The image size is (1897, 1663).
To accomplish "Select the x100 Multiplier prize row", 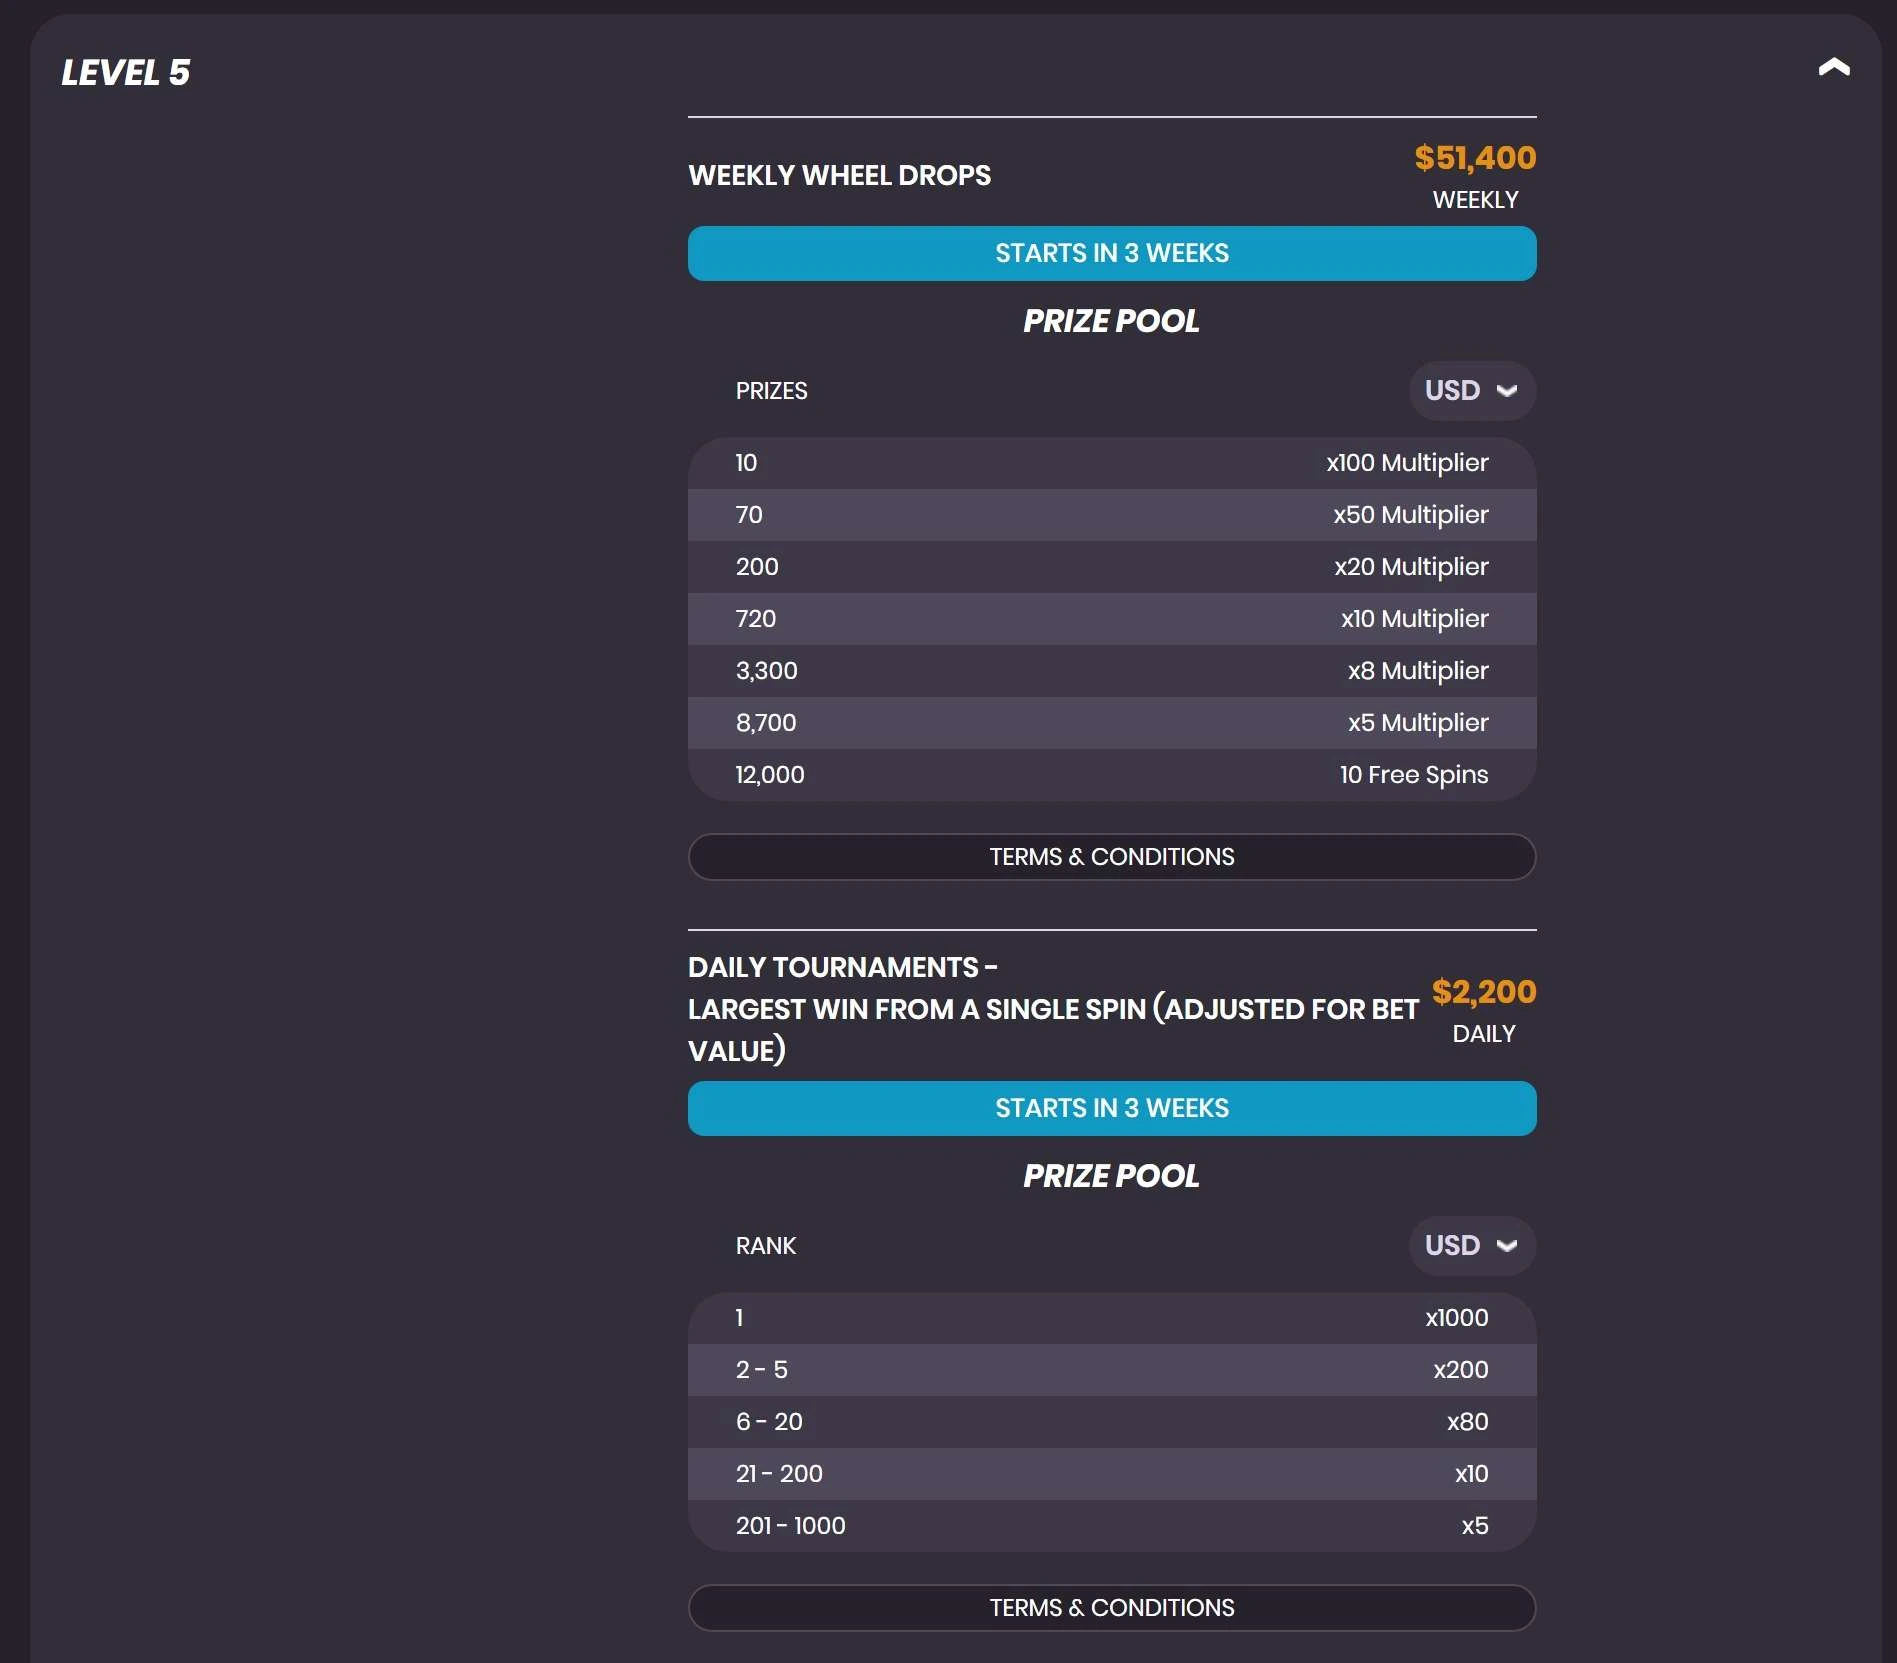I will (x=1111, y=463).
